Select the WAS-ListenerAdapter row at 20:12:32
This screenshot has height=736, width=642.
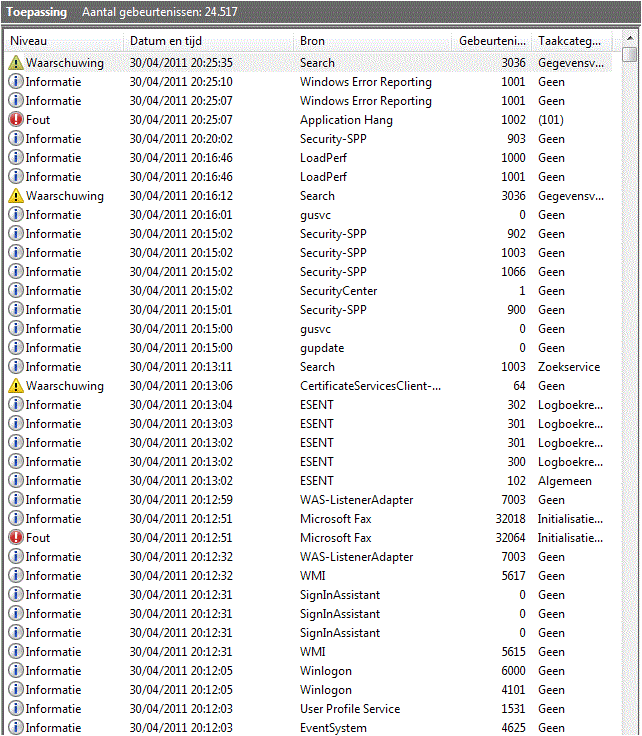[308, 557]
